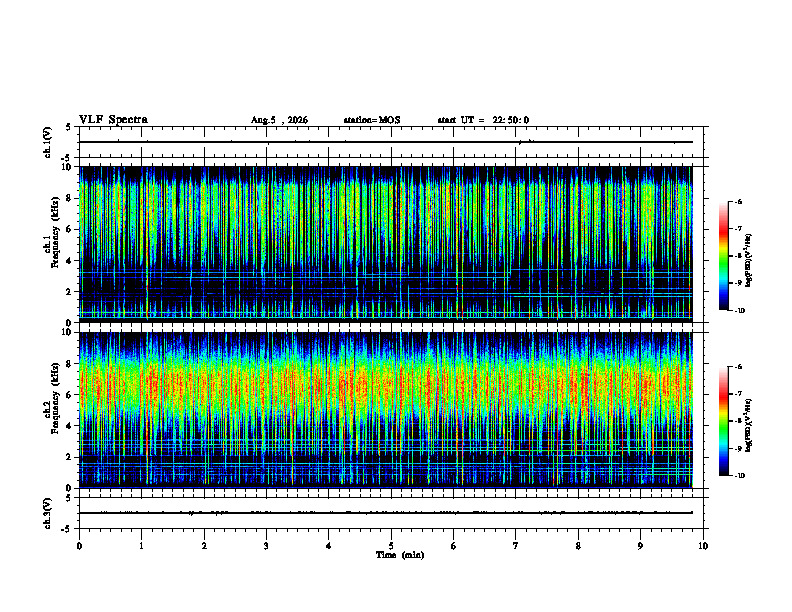The width and height of the screenshot is (792, 612).
Task: Click the ch.1 spectrogram "6" kHz tick label
Action: (x=69, y=230)
